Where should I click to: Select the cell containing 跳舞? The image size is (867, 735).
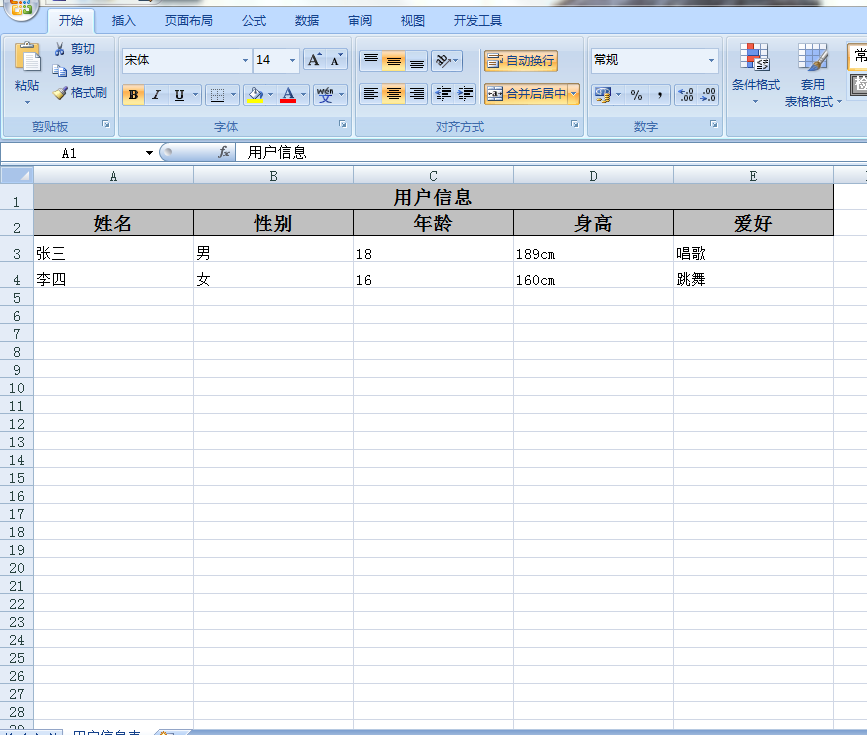coord(753,275)
